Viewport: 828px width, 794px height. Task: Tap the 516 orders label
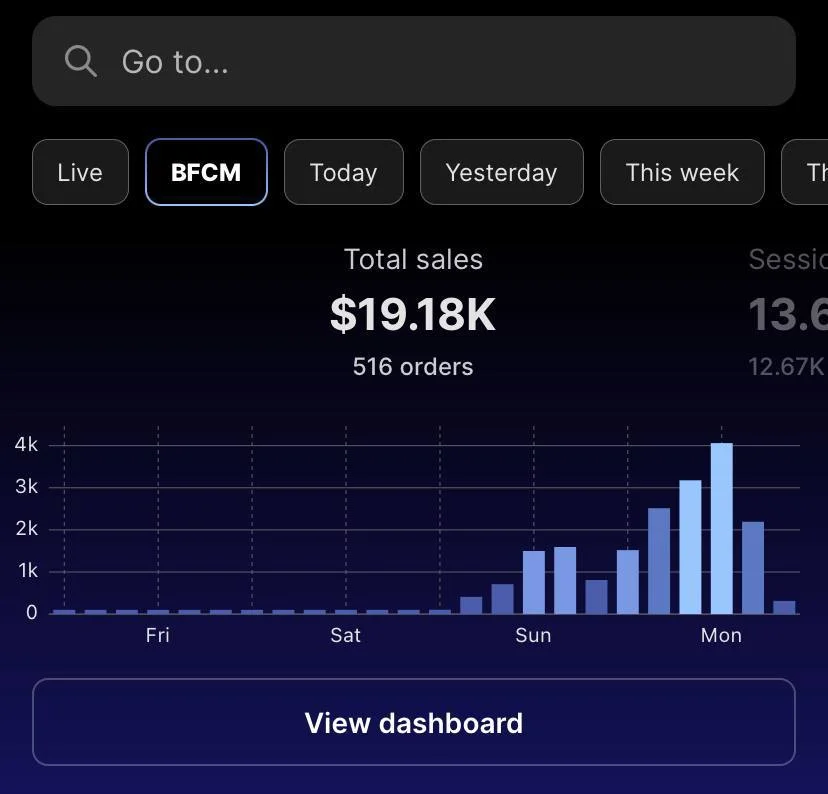click(x=413, y=366)
